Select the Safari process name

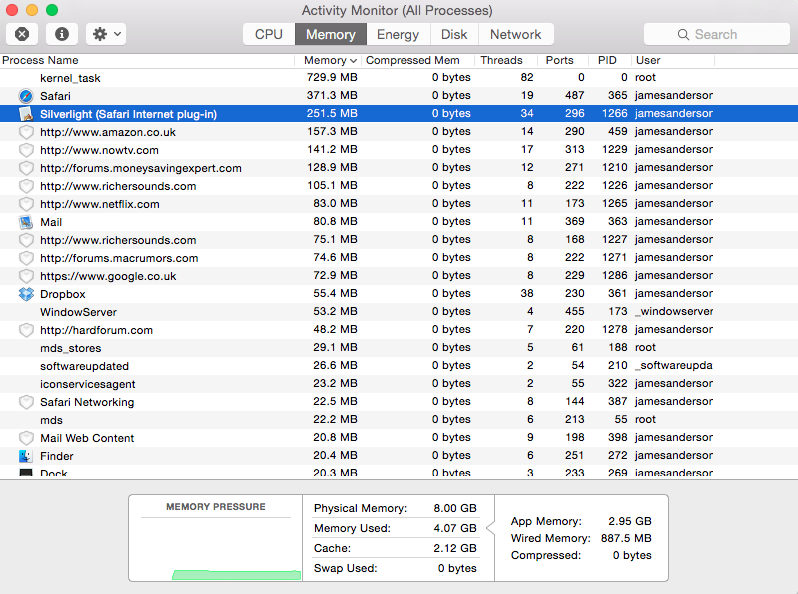click(x=55, y=96)
